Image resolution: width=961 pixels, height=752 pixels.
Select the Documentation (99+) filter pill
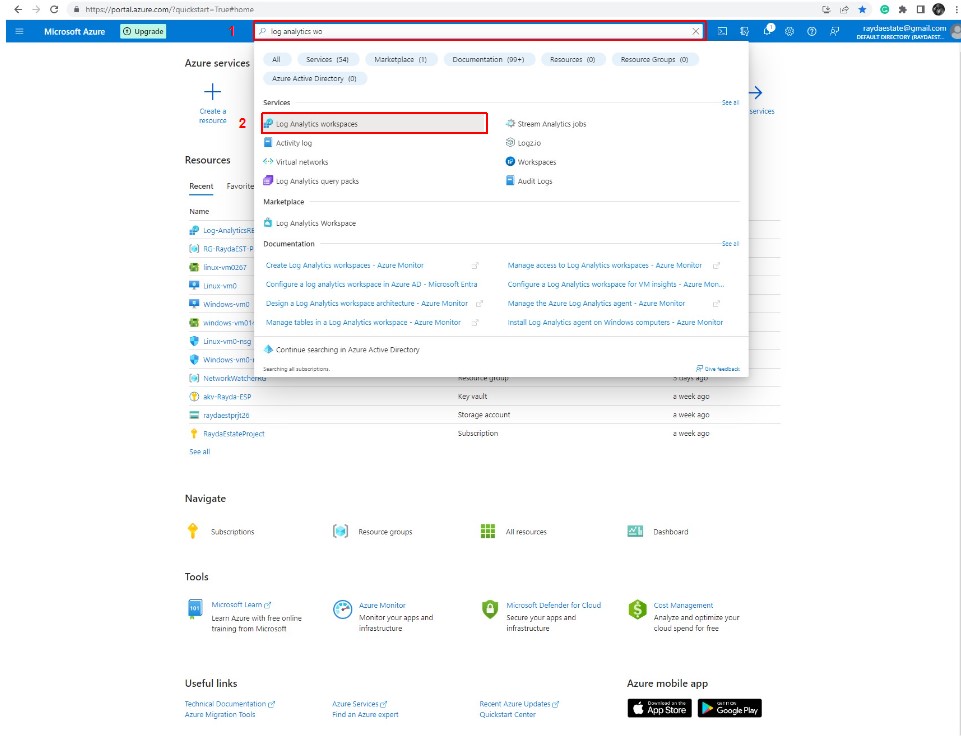(x=488, y=59)
